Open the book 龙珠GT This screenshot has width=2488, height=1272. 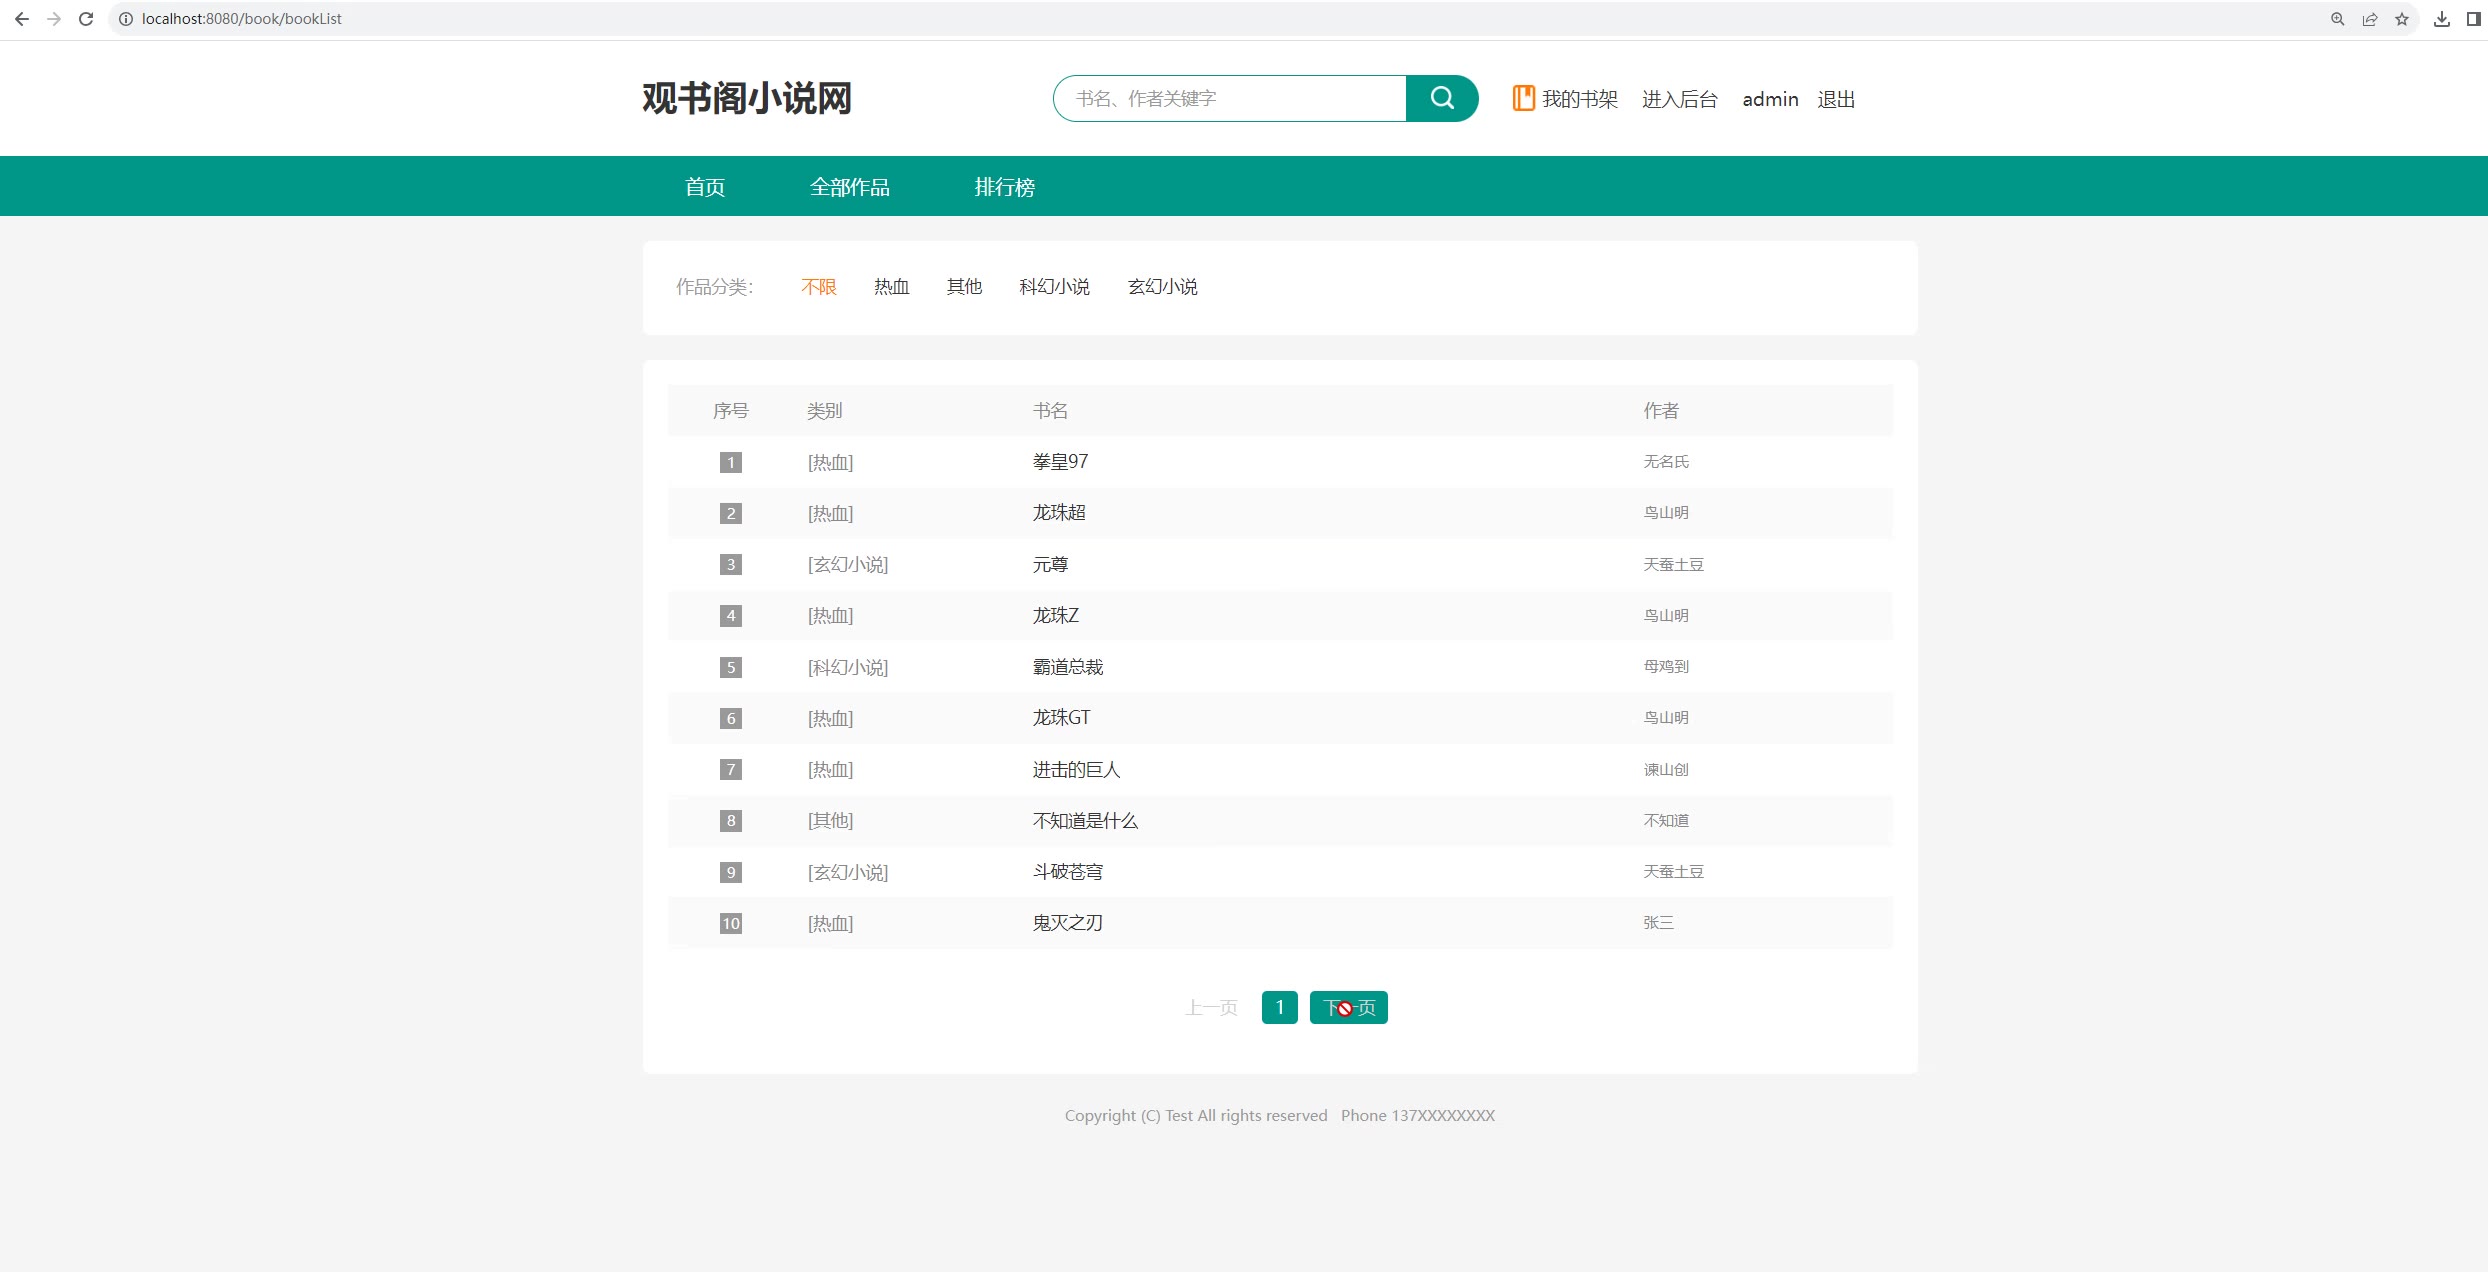click(1061, 718)
